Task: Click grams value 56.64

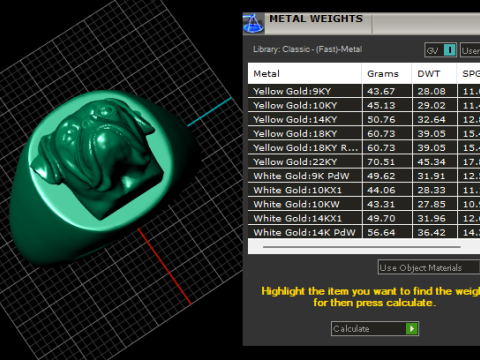Action: (381, 232)
